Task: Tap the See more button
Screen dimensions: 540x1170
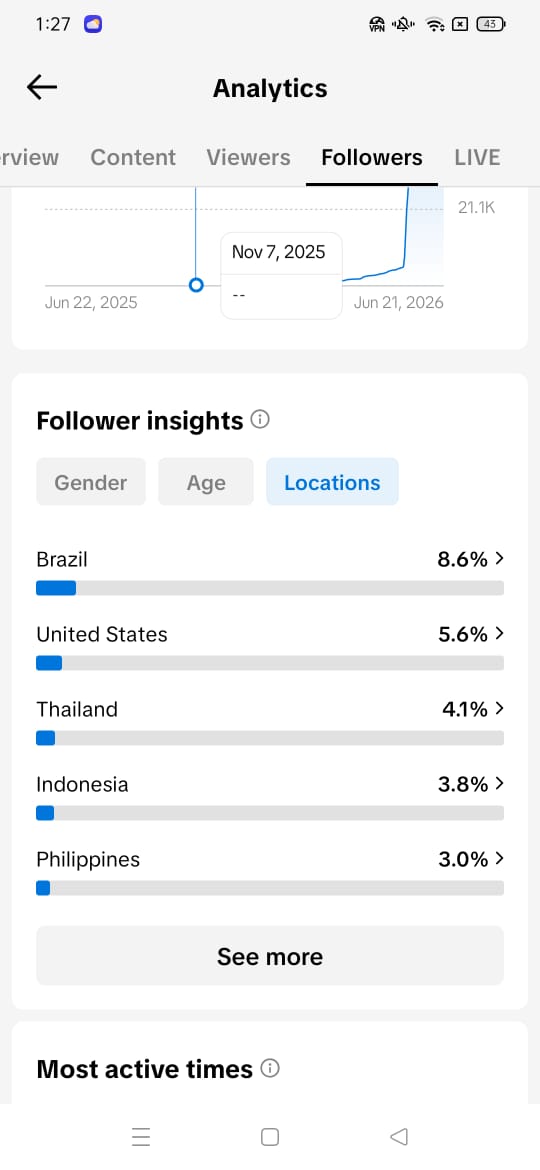Action: click(270, 956)
